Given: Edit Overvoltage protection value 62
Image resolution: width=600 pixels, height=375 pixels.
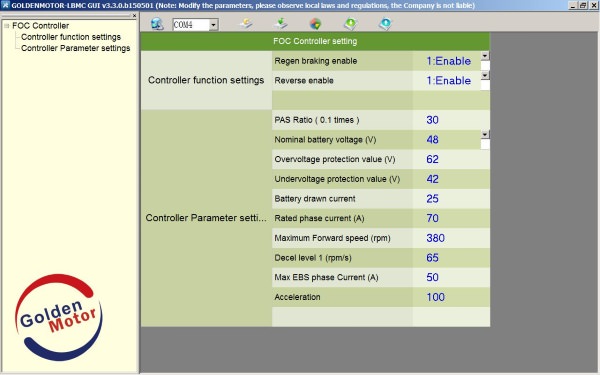Looking at the screenshot, I should click(432, 159).
